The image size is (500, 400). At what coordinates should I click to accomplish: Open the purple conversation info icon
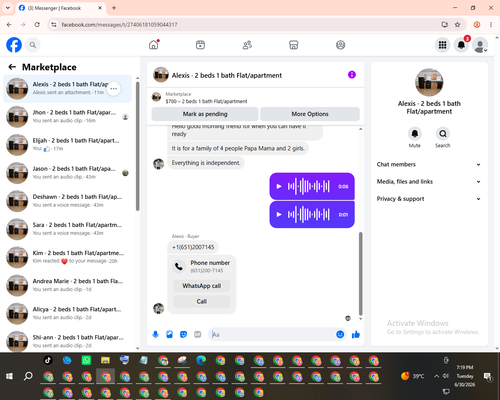point(352,75)
